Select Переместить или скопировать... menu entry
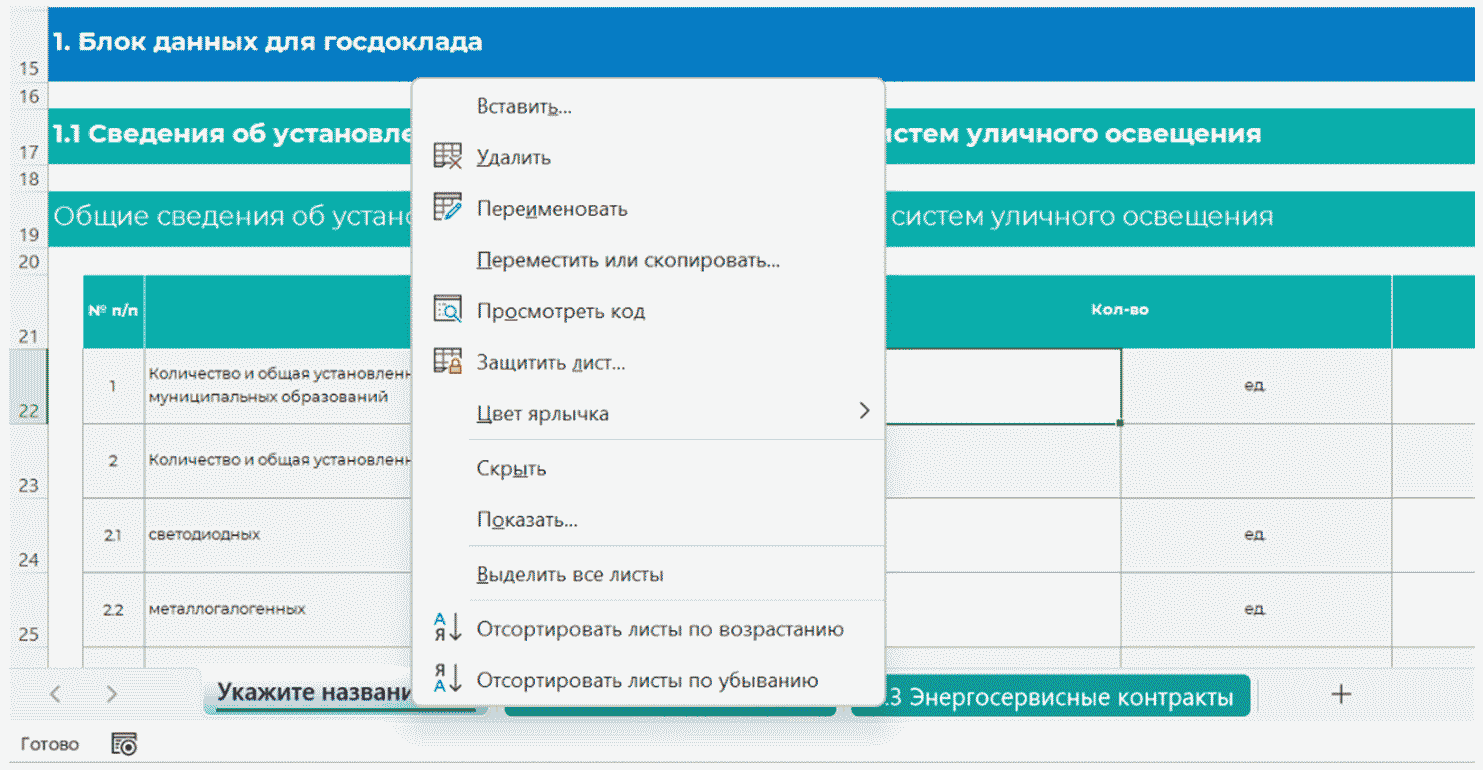The height and width of the screenshot is (770, 1483). tap(628, 260)
